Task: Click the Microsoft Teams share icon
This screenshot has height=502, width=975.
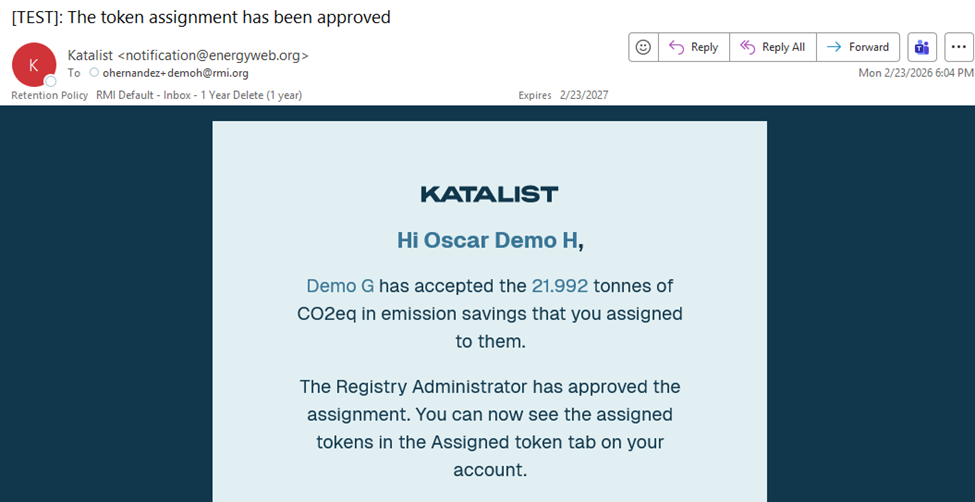Action: point(922,47)
